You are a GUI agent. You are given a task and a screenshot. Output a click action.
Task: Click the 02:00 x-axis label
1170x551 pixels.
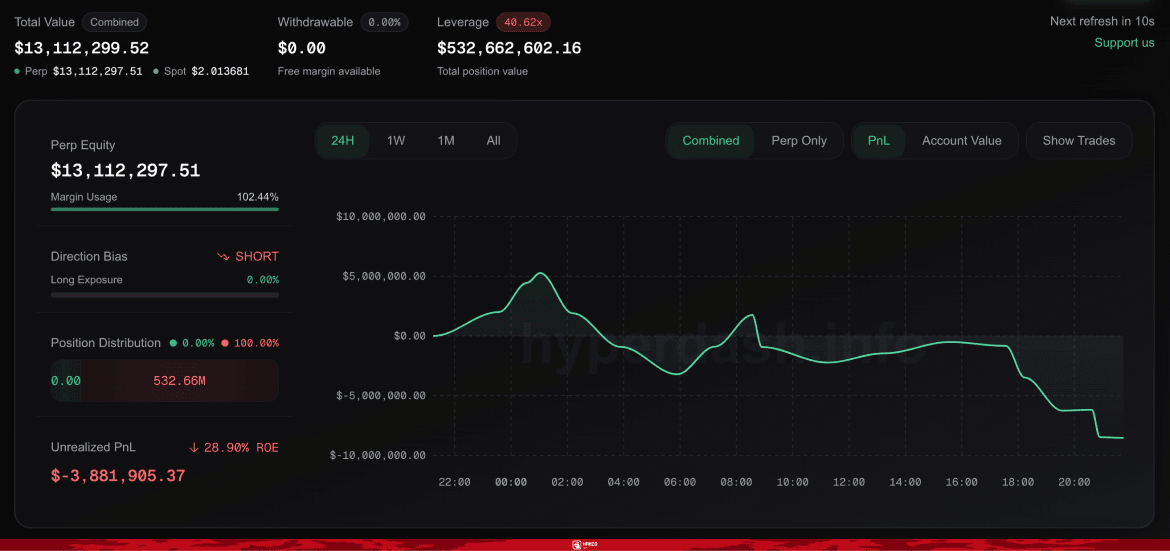567,482
